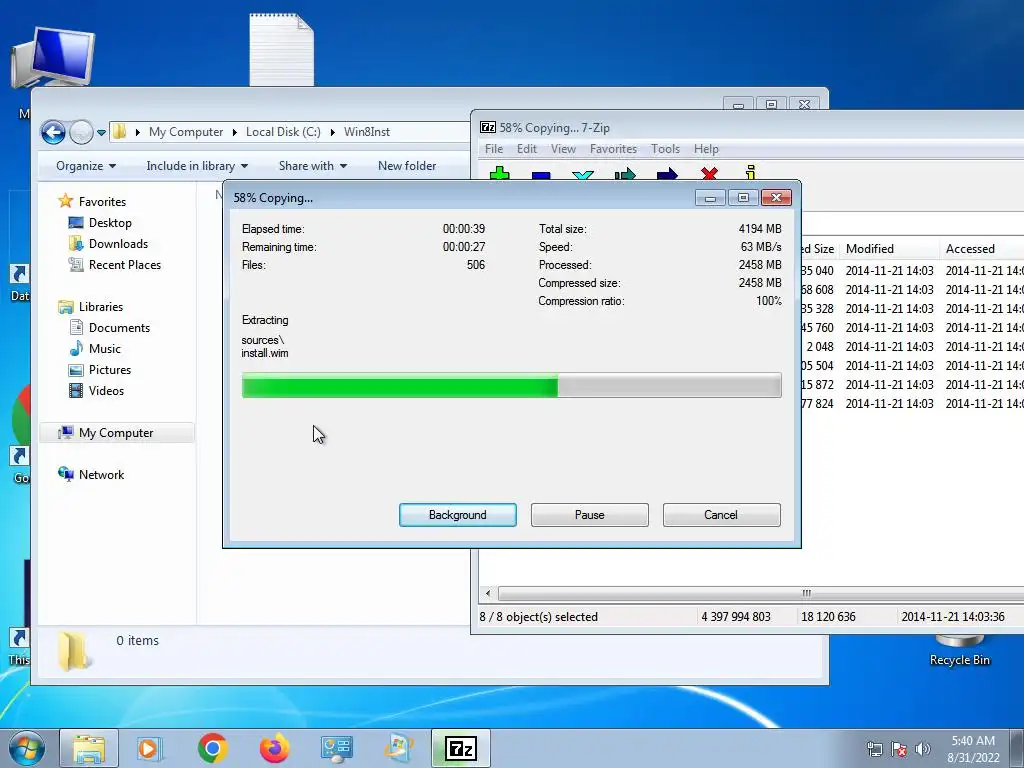Click the 7-Zip Info icon
1024x768 pixels.
point(750,172)
